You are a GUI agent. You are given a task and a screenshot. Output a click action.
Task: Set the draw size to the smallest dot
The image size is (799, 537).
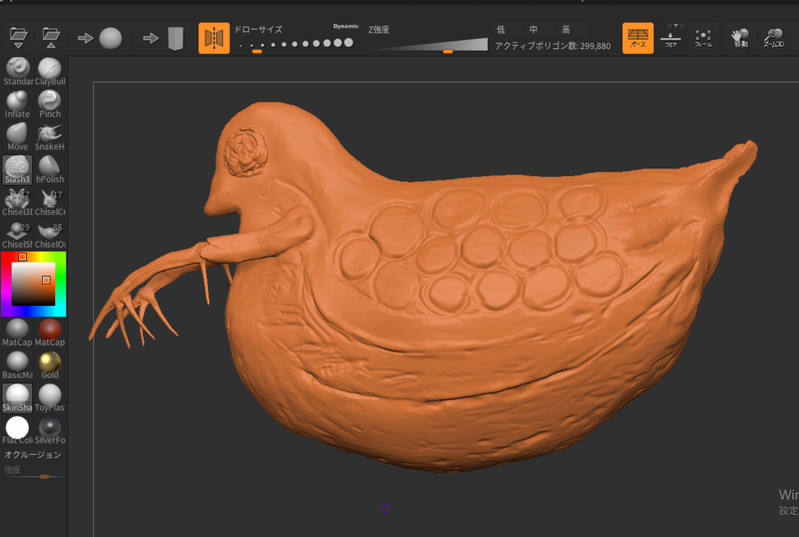pos(241,45)
